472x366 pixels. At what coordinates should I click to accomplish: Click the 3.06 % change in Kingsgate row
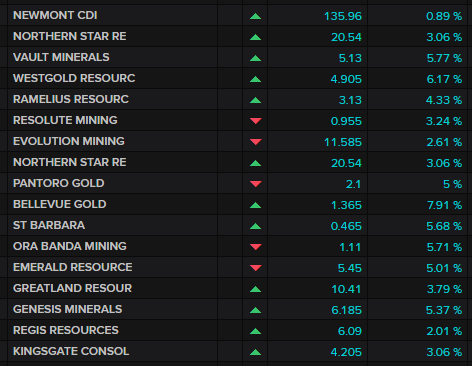pyautogui.click(x=444, y=352)
